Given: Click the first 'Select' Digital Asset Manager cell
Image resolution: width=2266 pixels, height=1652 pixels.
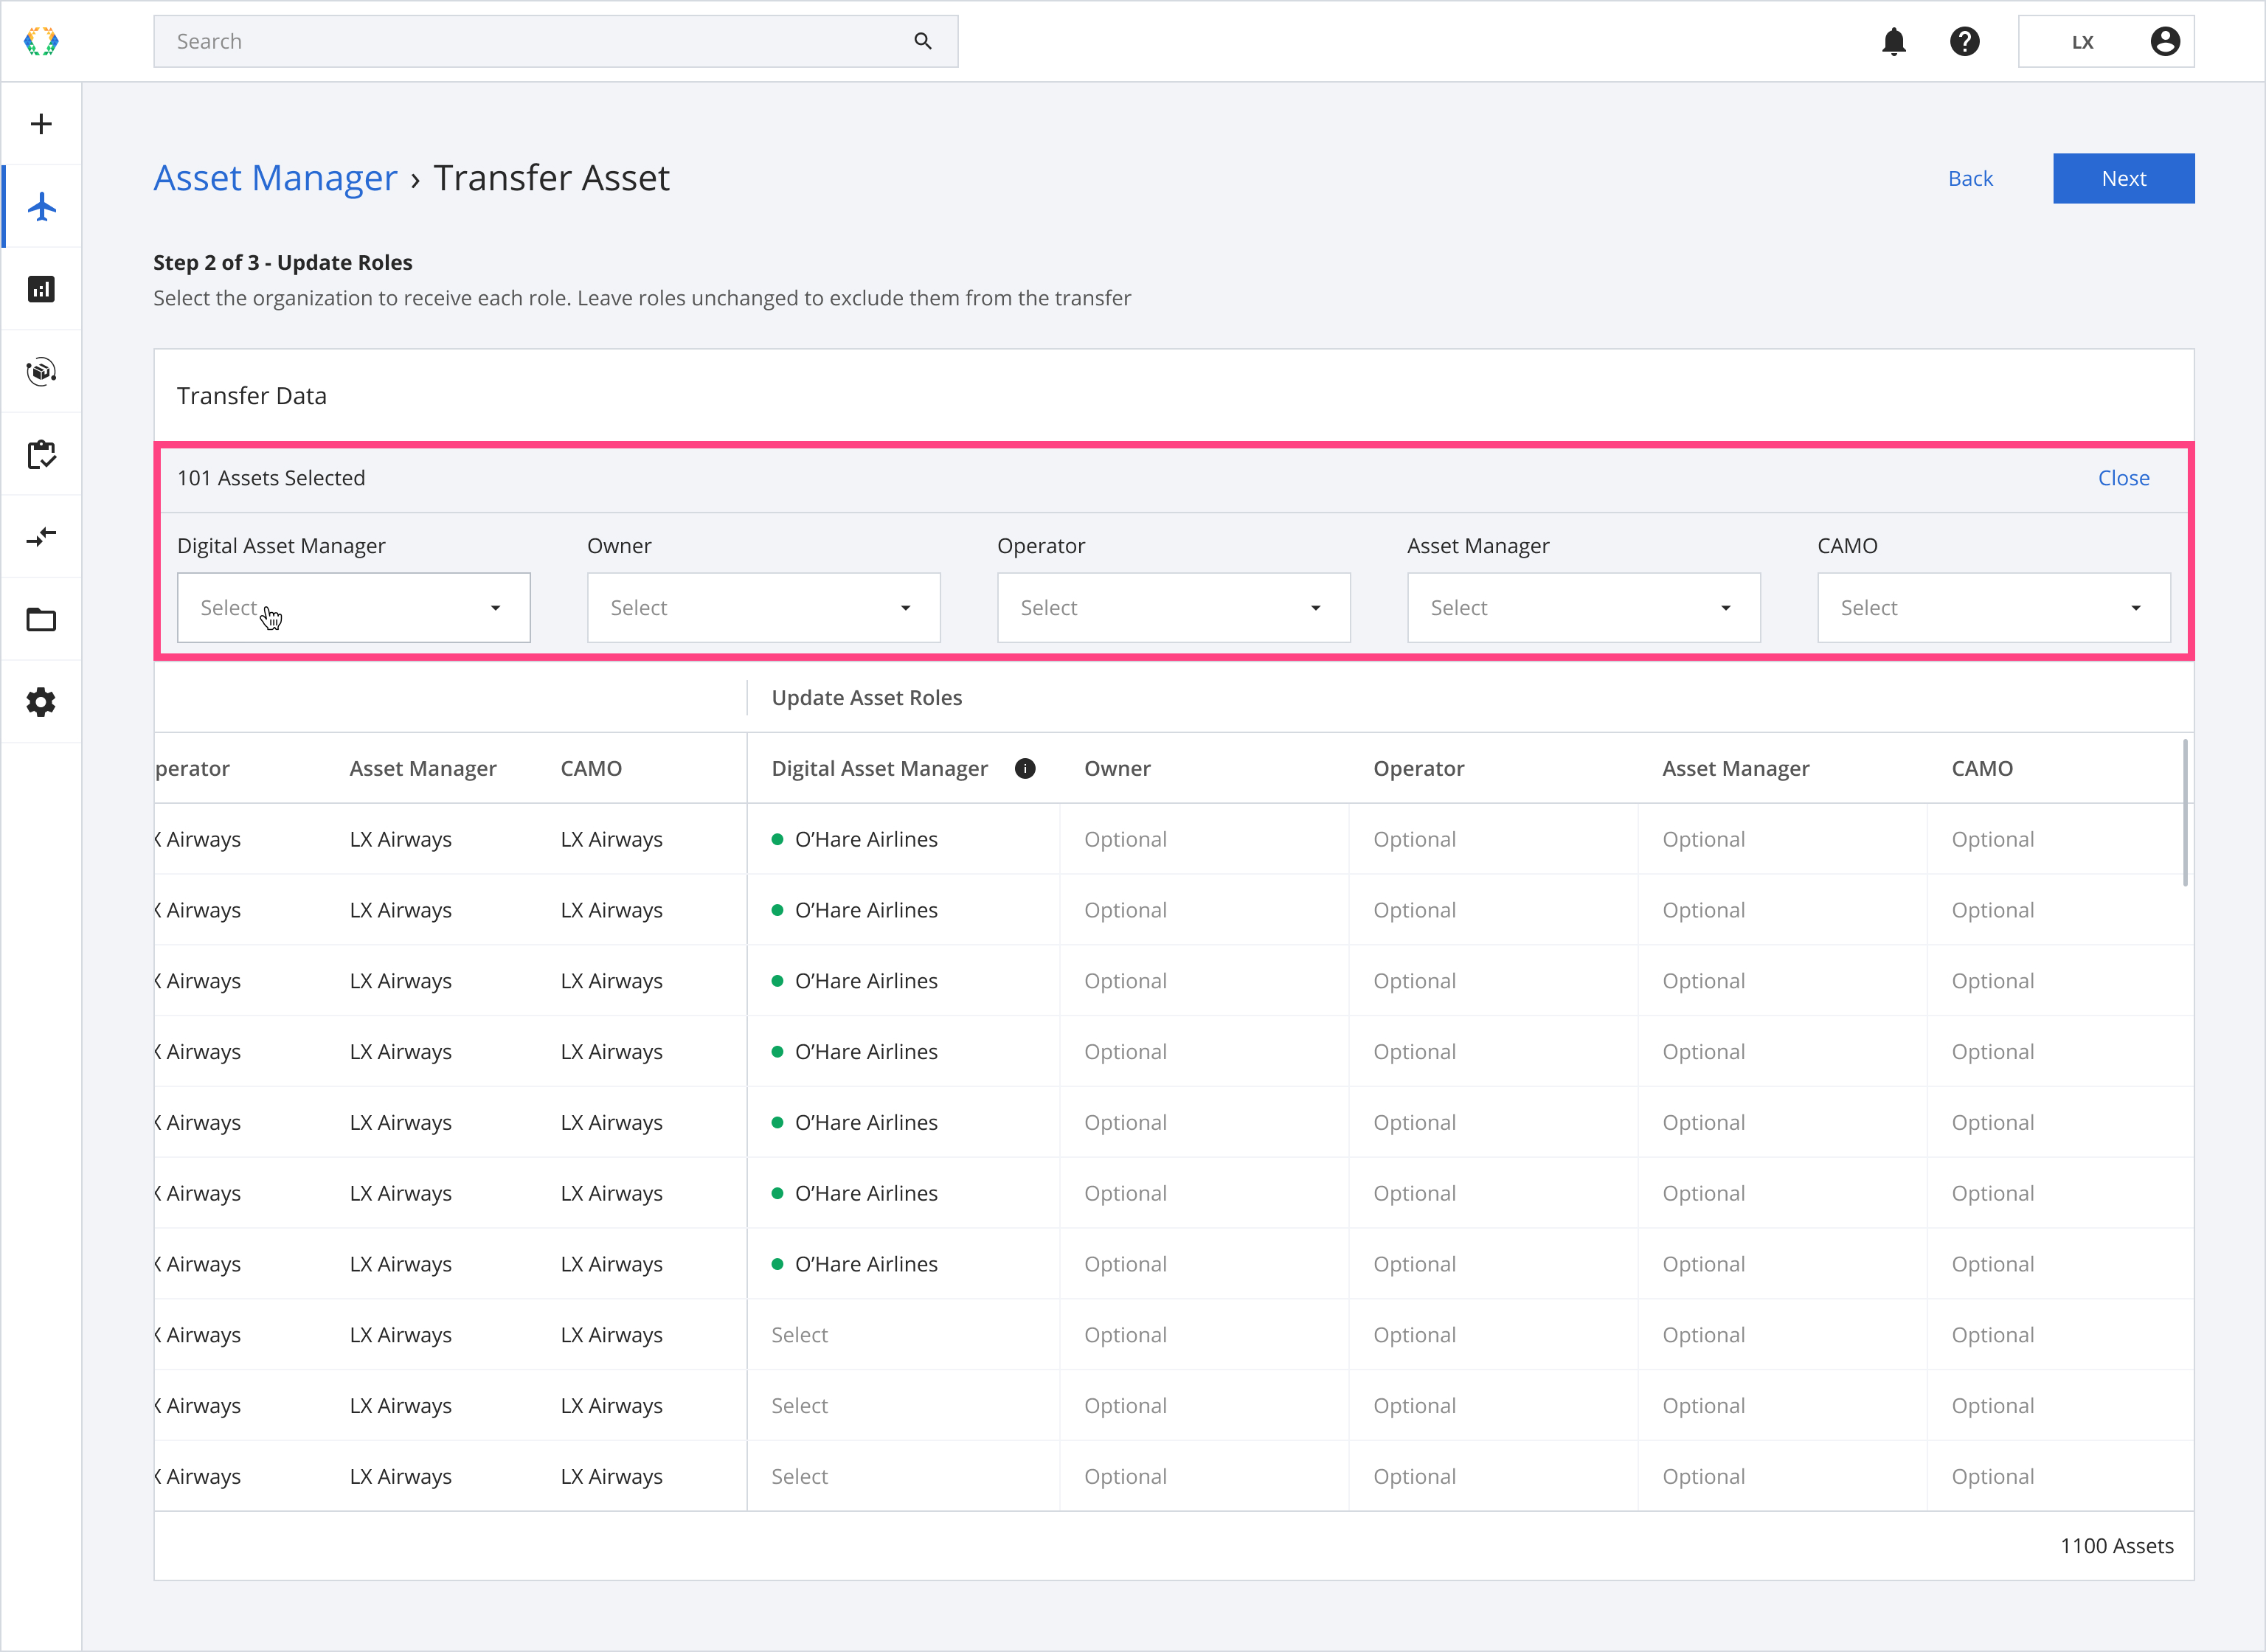Looking at the screenshot, I should (903, 1335).
